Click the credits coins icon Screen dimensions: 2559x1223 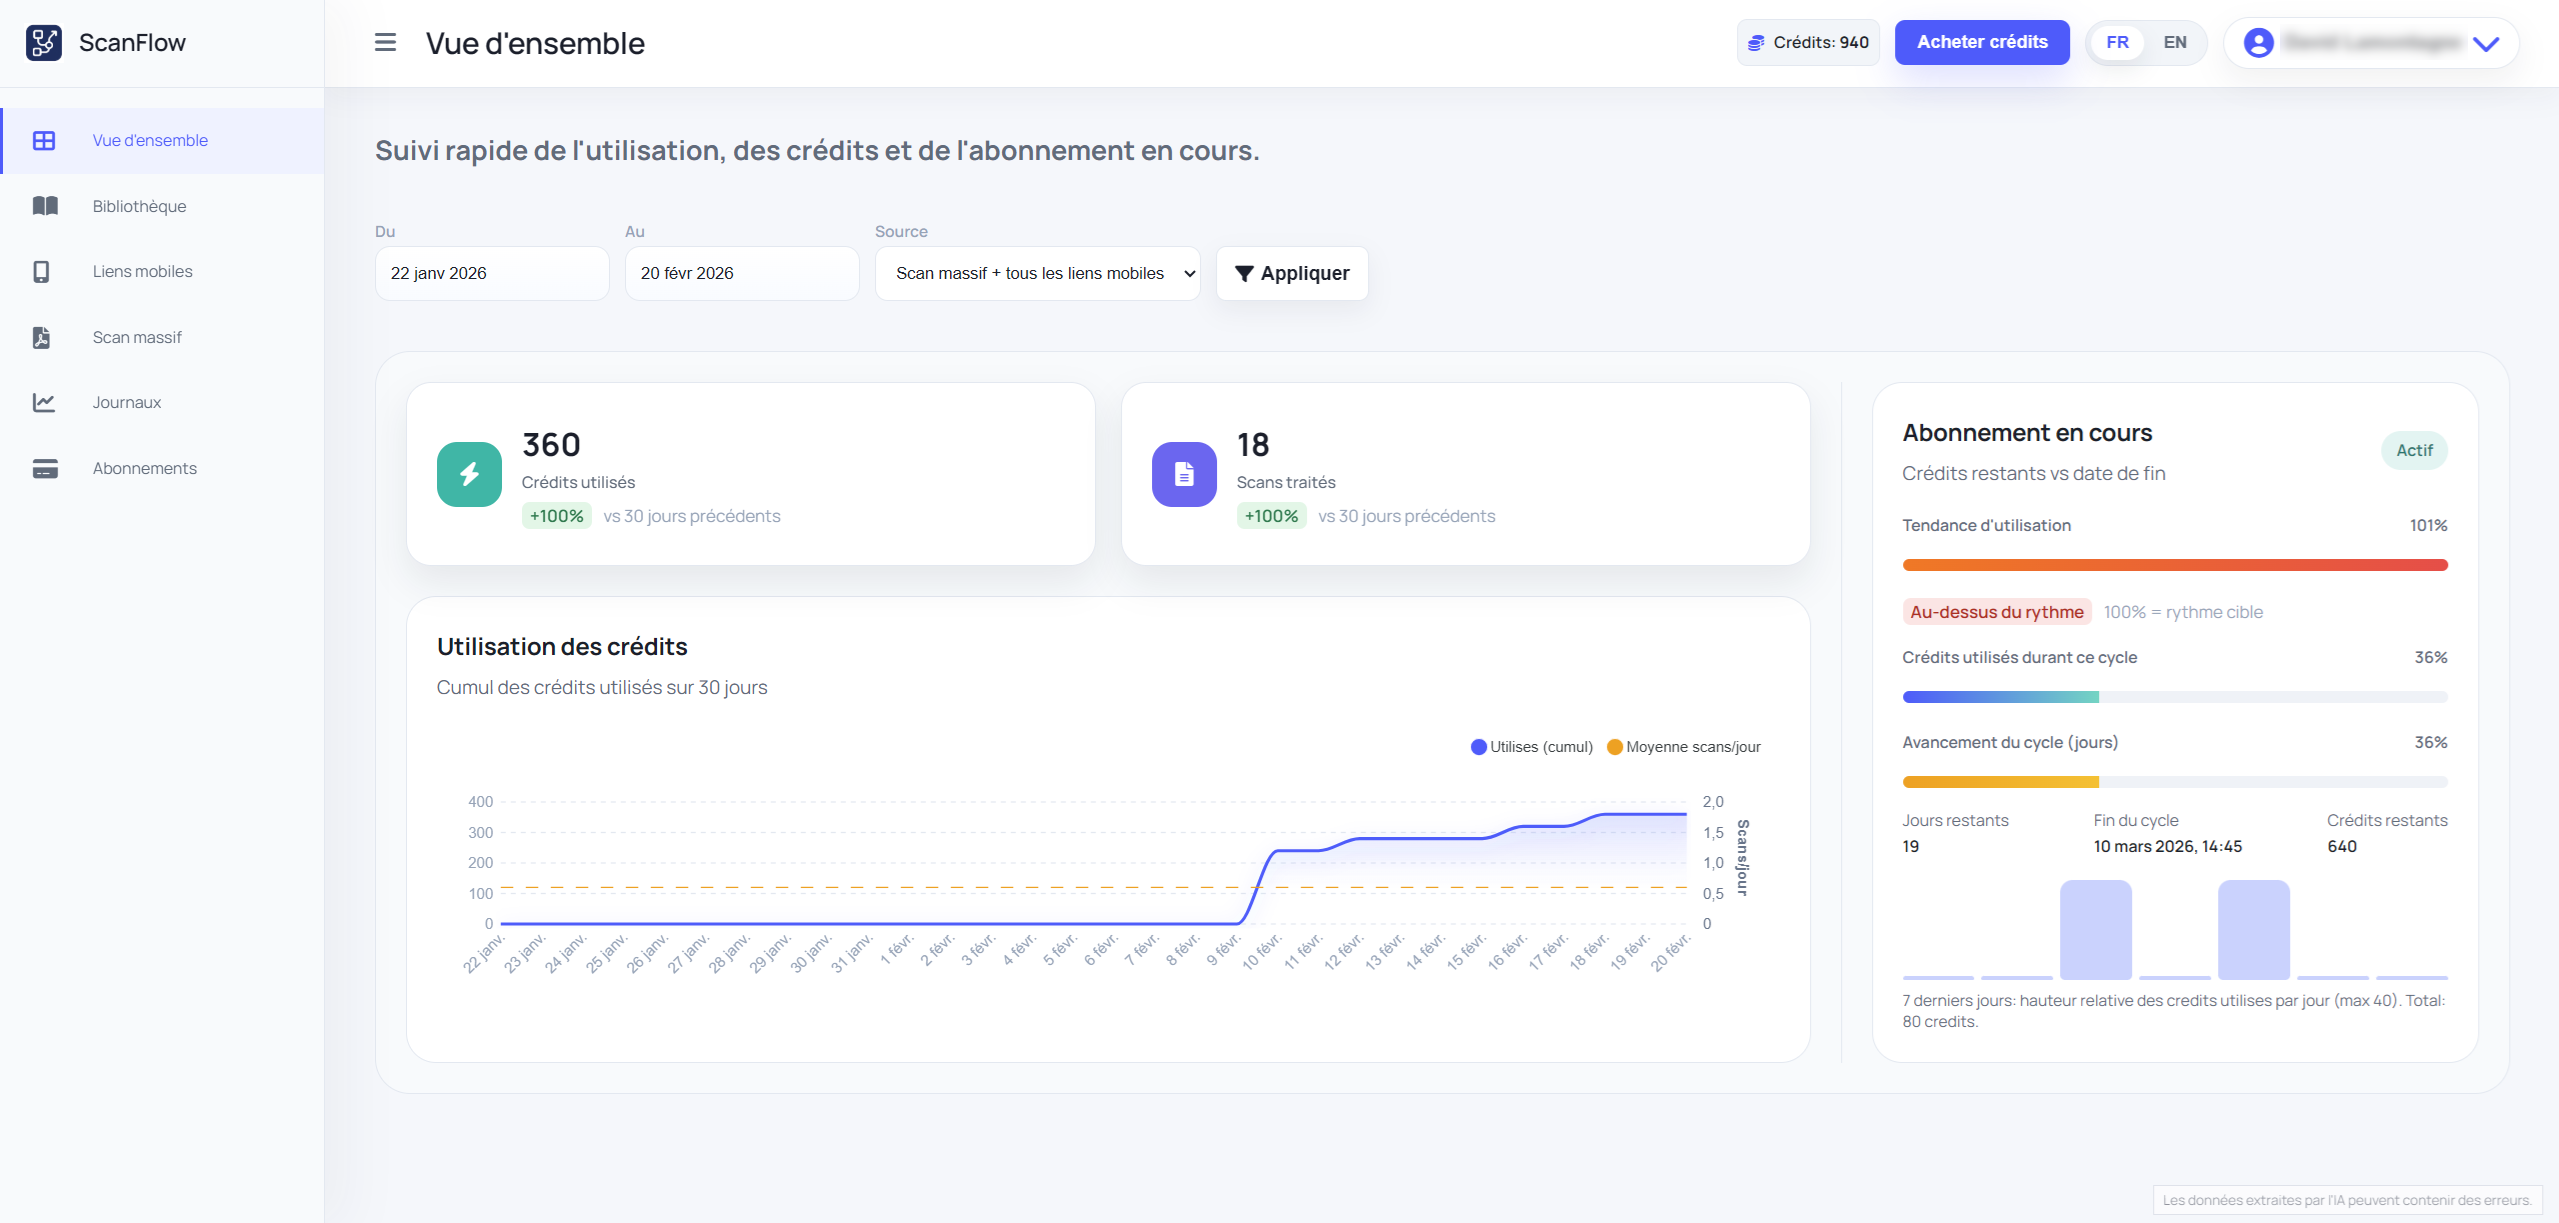(1756, 43)
